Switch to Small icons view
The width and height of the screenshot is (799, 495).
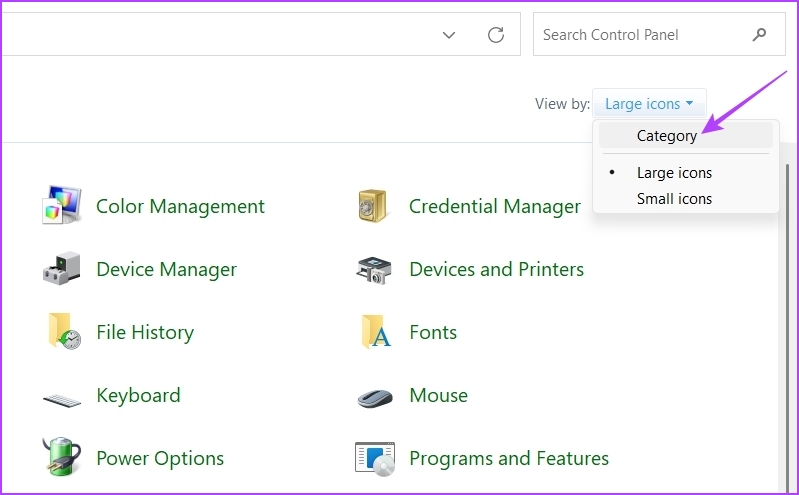(674, 199)
